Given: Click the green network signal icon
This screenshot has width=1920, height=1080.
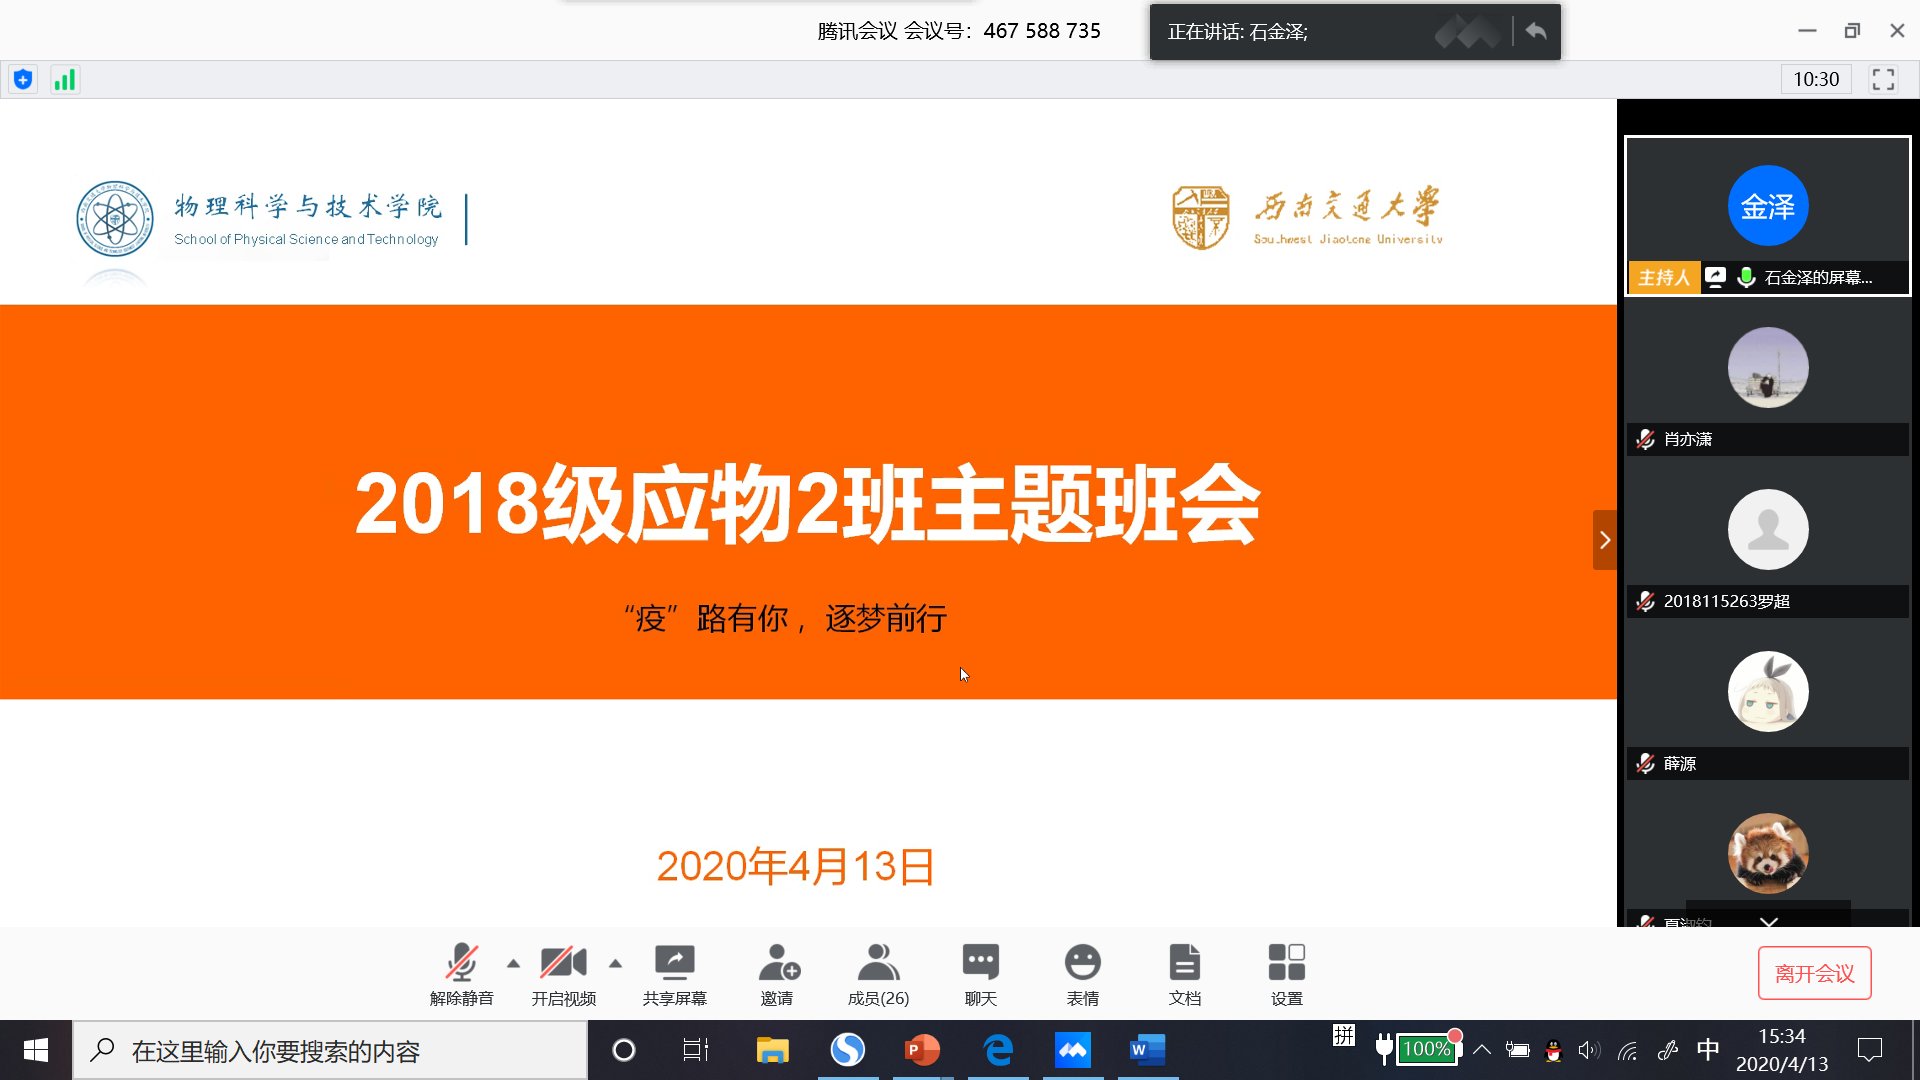Looking at the screenshot, I should [x=65, y=80].
